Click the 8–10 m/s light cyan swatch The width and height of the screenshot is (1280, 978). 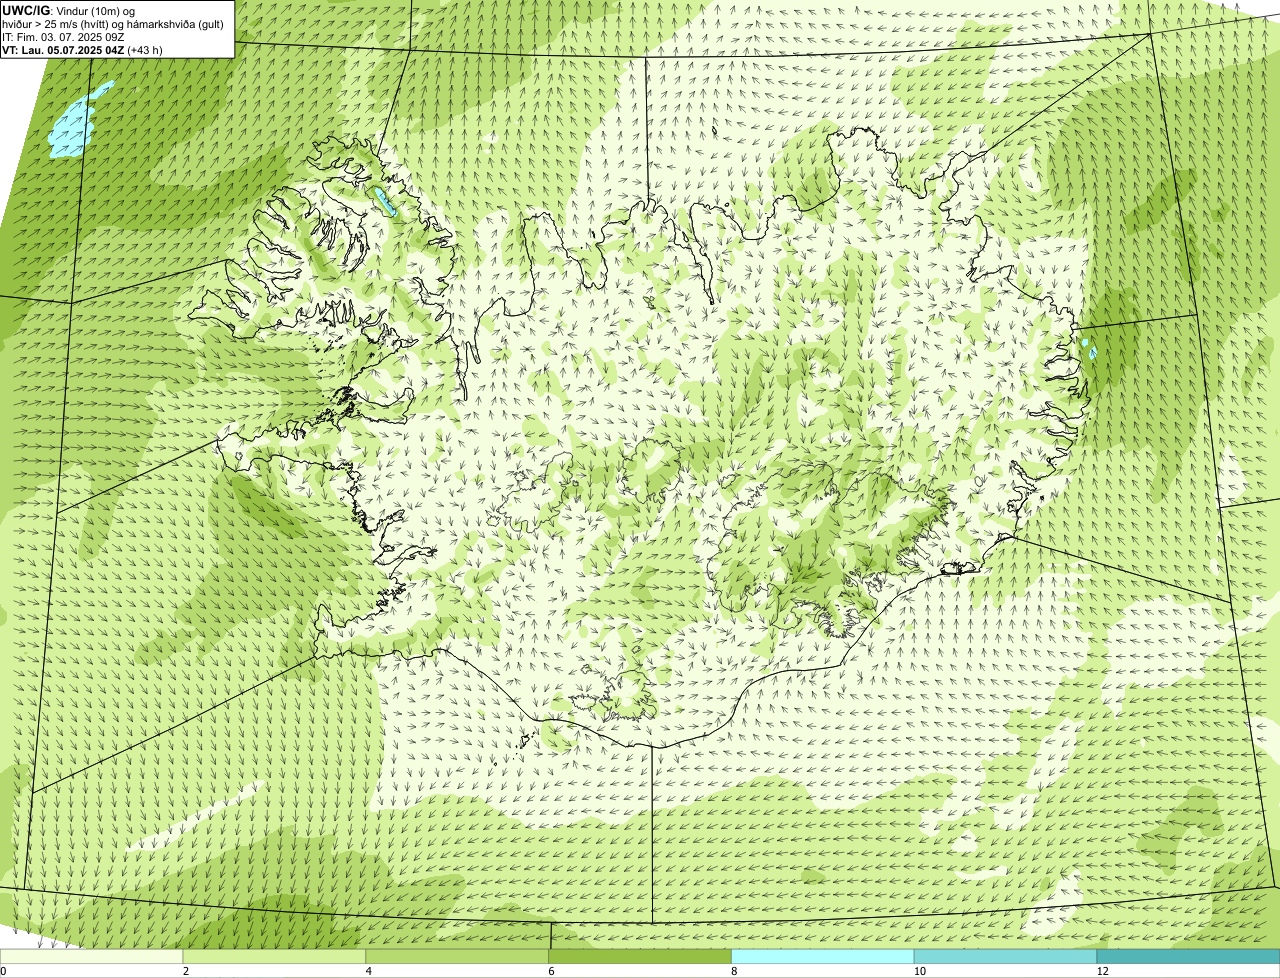823,956
